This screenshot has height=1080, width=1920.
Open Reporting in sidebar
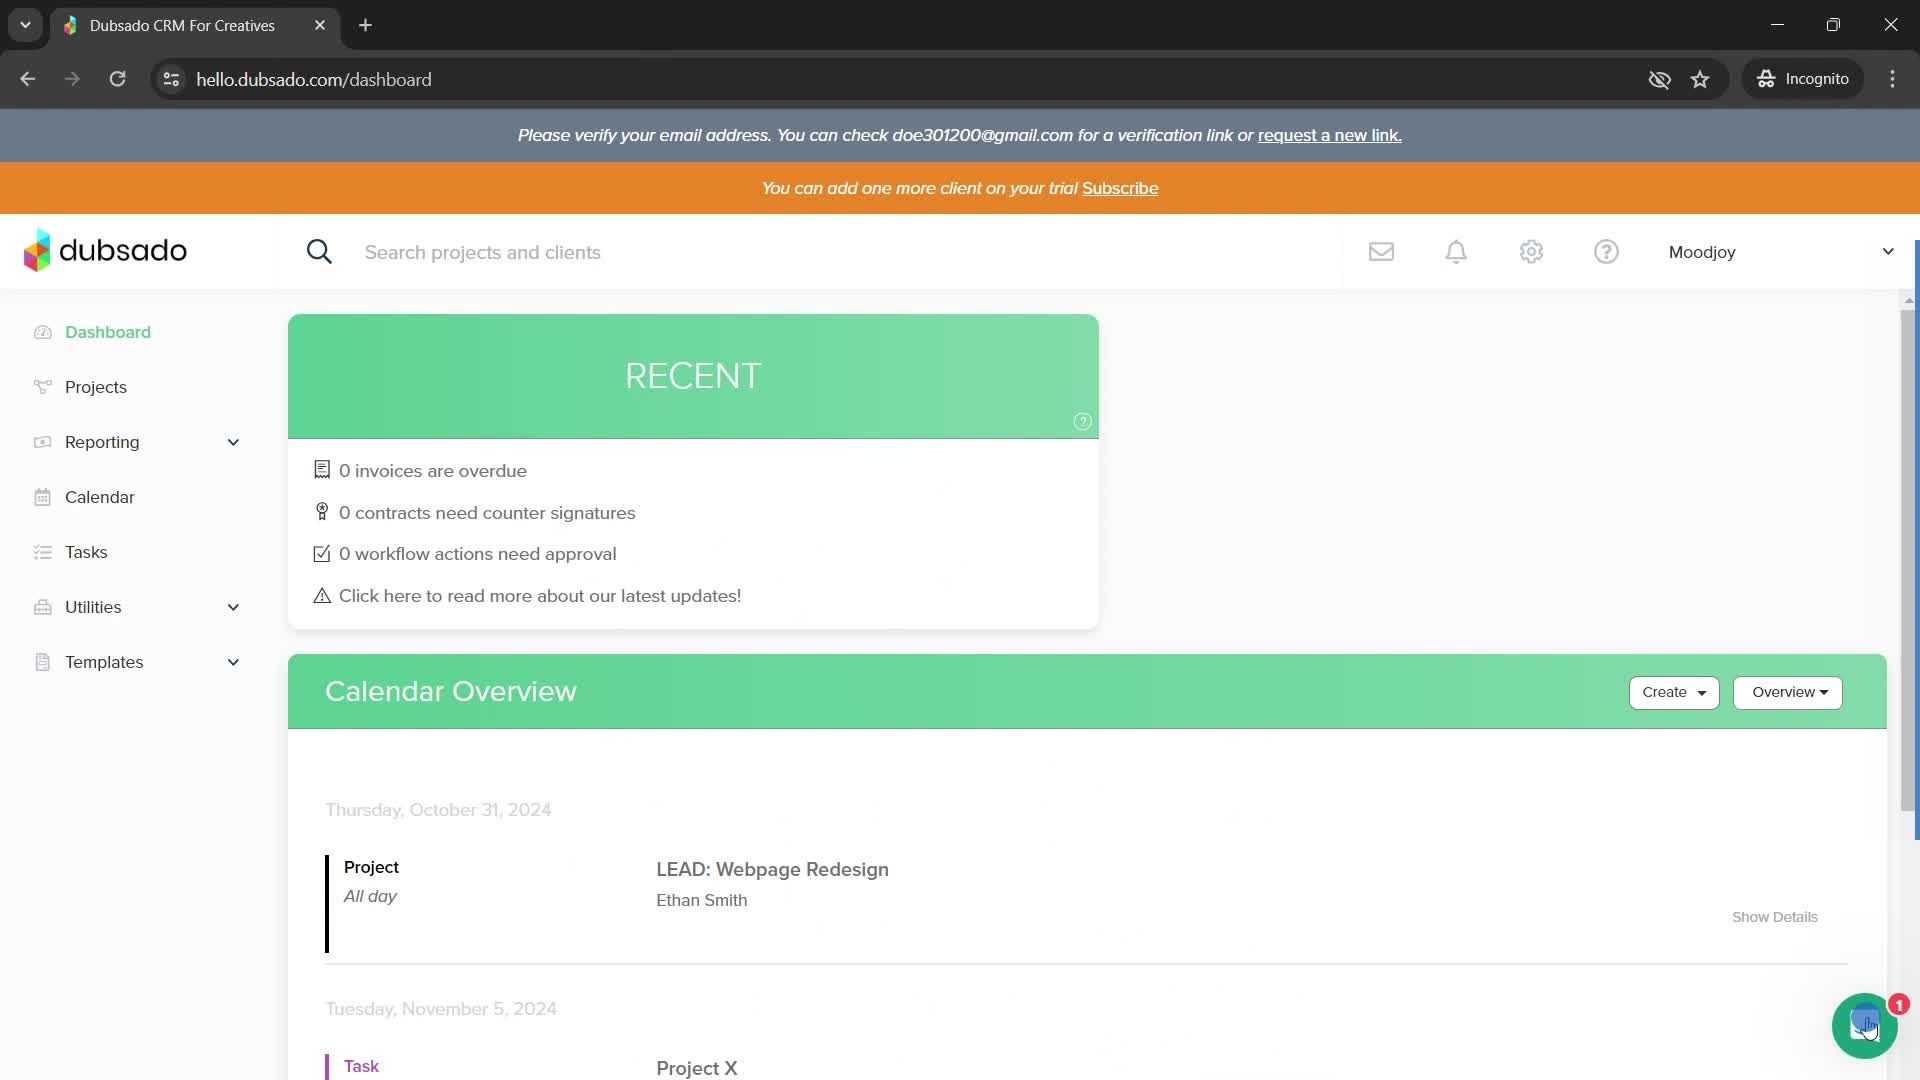click(x=102, y=442)
